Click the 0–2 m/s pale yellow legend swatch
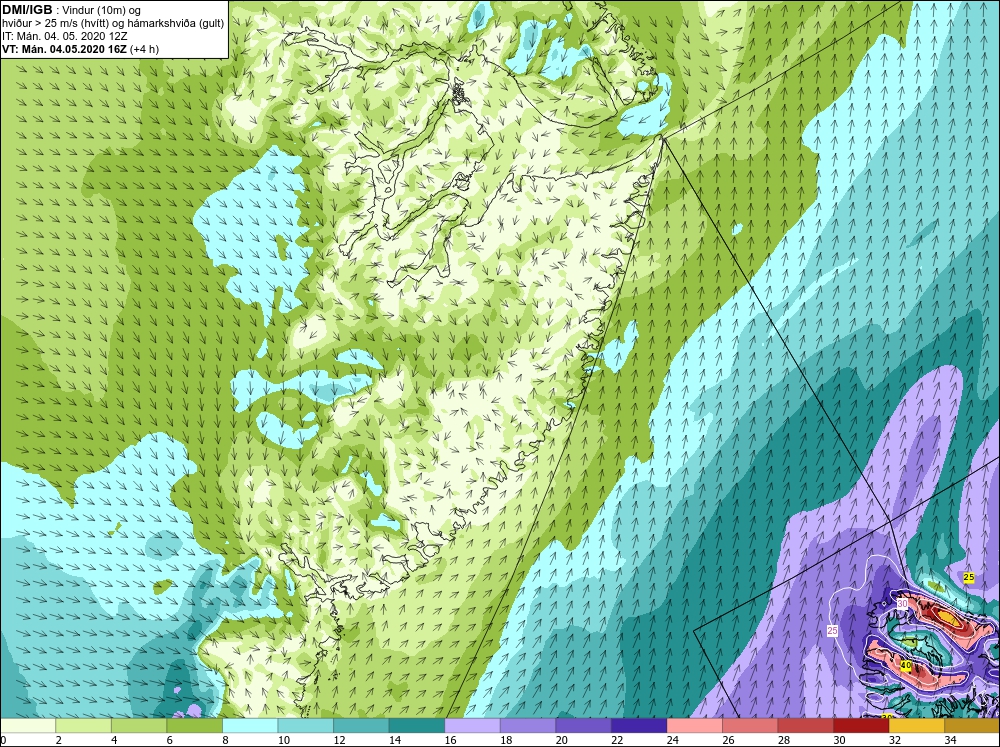Viewport: 1000px width, 747px height. [x=28, y=725]
